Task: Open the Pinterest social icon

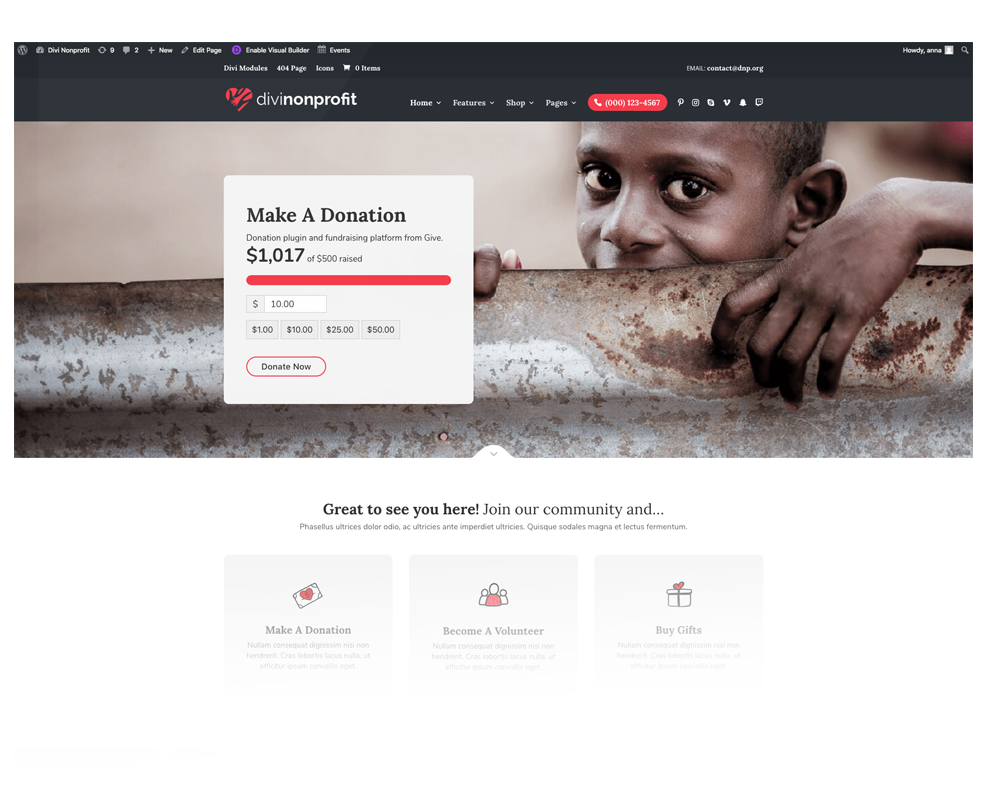Action: tap(680, 102)
